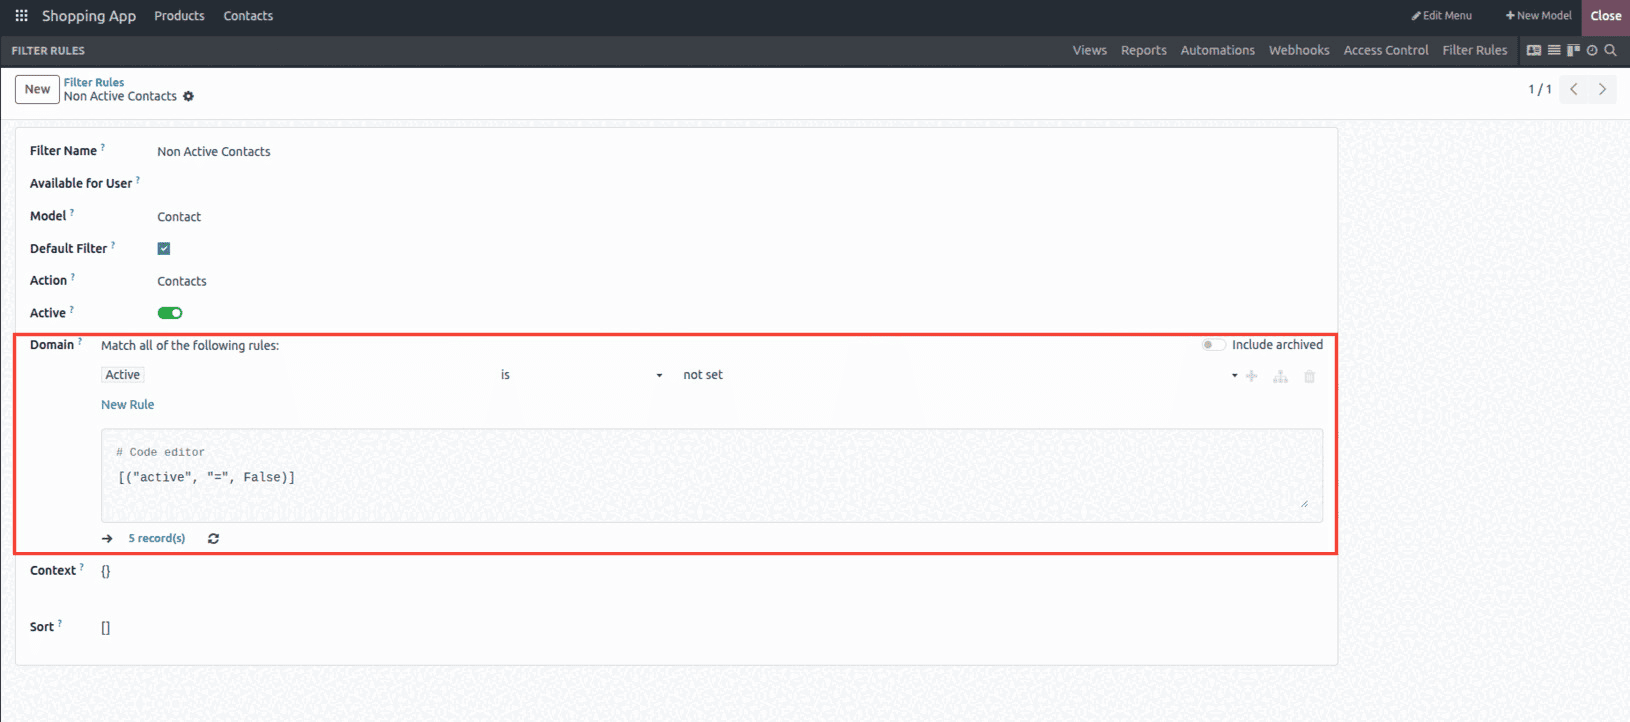The width and height of the screenshot is (1630, 722).
Task: Go to the Filter Rules breadcrumb link
Action: 94,83
